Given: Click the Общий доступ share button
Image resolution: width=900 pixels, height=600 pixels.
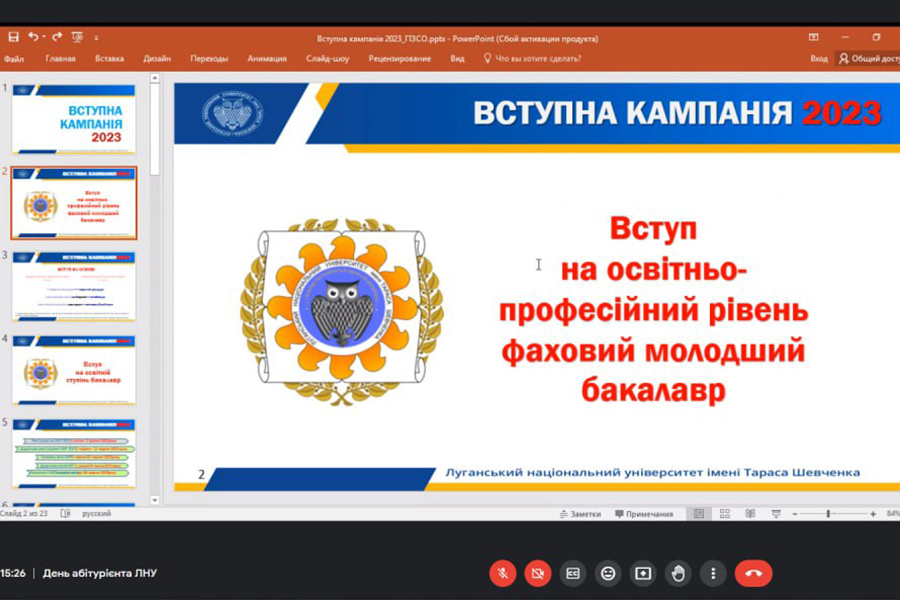Looking at the screenshot, I should click(x=868, y=59).
